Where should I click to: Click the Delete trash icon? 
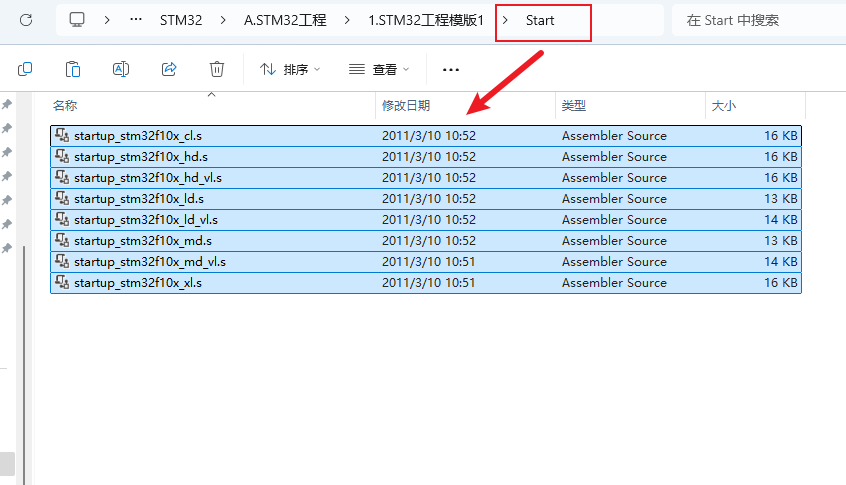[217, 69]
